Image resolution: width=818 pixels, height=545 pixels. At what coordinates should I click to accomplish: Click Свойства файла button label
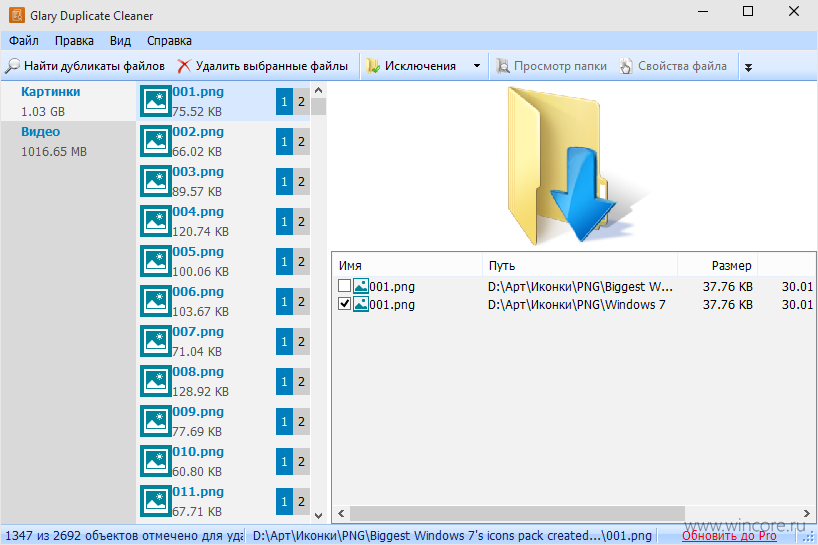click(682, 66)
